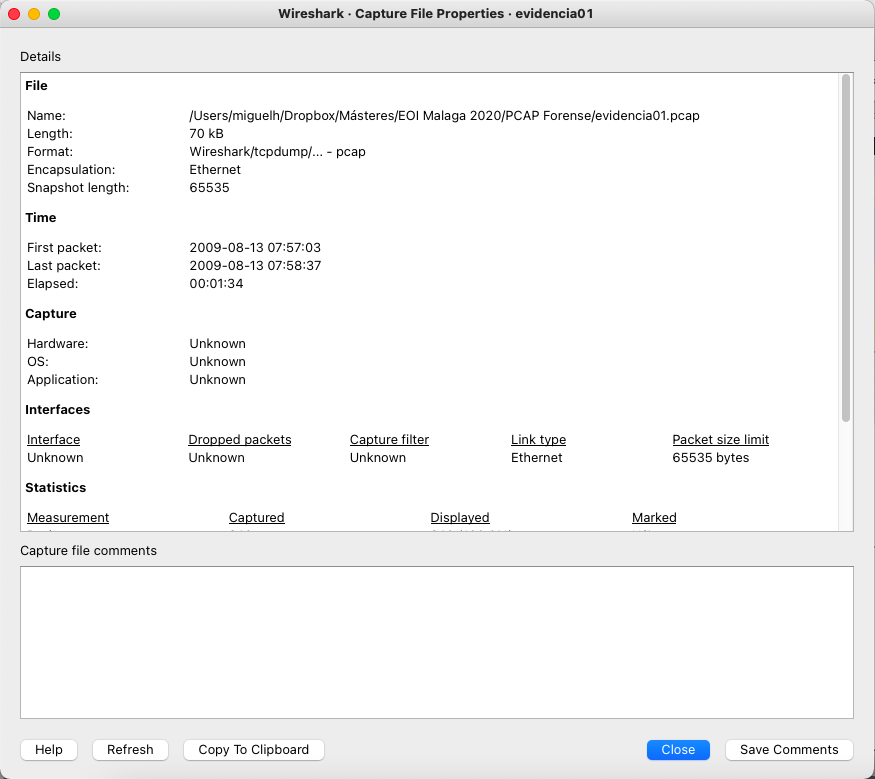Screen dimensions: 875x779
Task: Copy capture details to clipboard
Action: tap(254, 750)
